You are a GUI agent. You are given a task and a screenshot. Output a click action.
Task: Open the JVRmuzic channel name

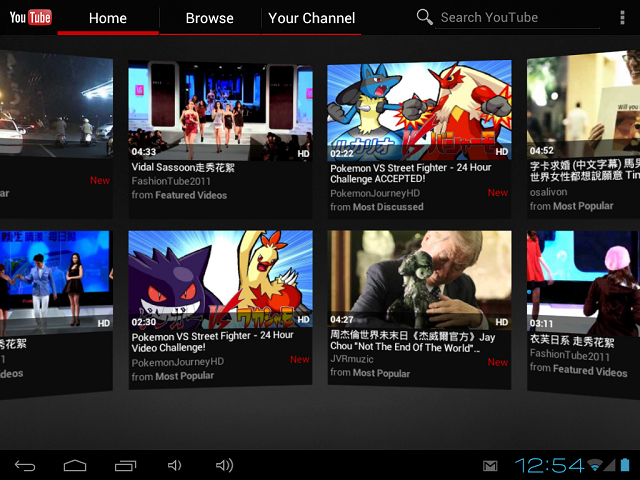(352, 359)
